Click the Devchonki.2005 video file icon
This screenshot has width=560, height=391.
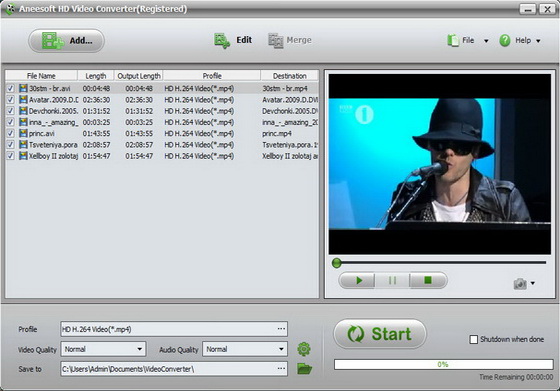[x=23, y=111]
